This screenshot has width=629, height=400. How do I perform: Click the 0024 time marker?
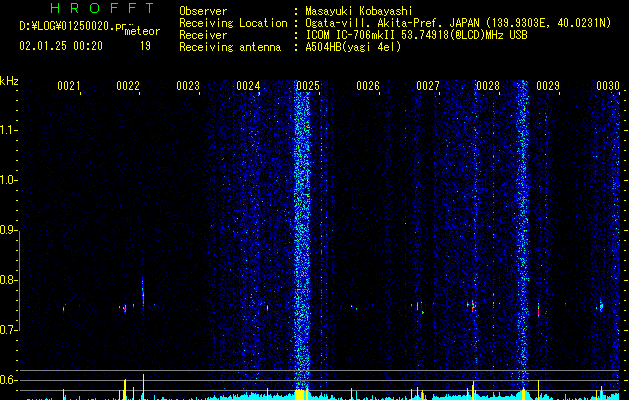[248, 85]
